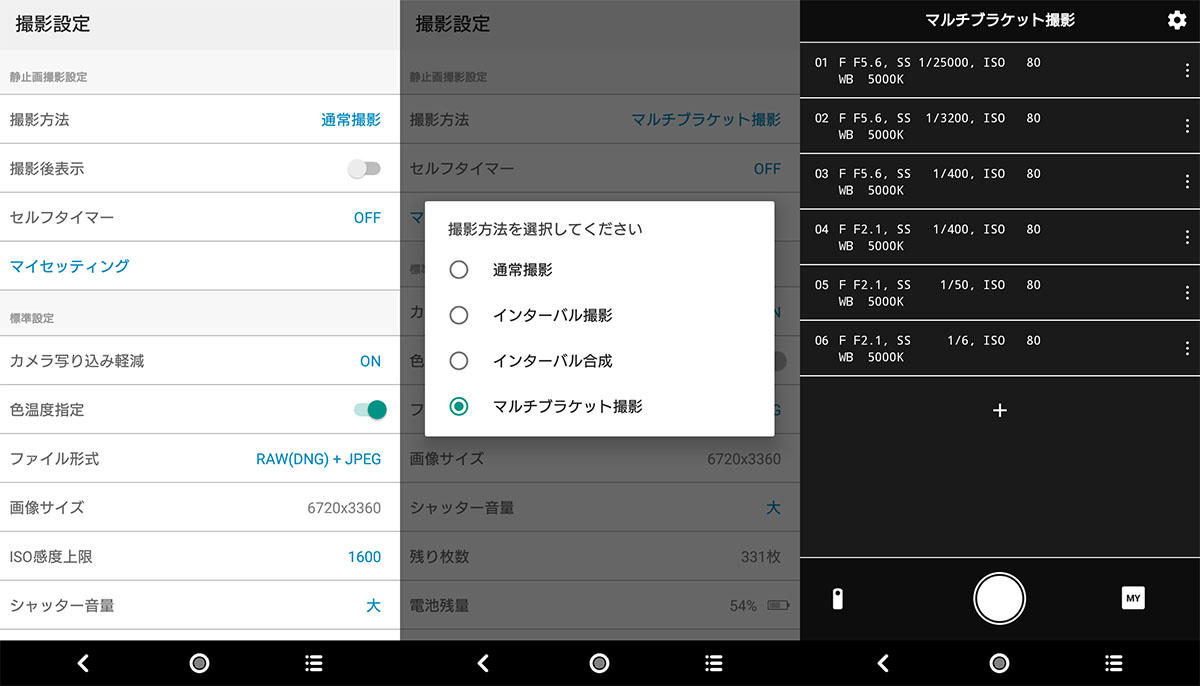This screenshot has height=686, width=1200.
Task: Add a new bracket setting with plus icon
Action: pos(1000,410)
